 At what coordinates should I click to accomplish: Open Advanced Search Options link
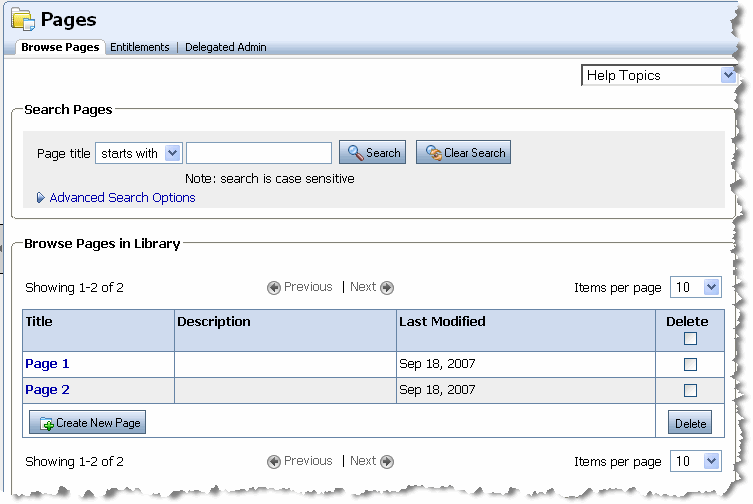[x=122, y=197]
